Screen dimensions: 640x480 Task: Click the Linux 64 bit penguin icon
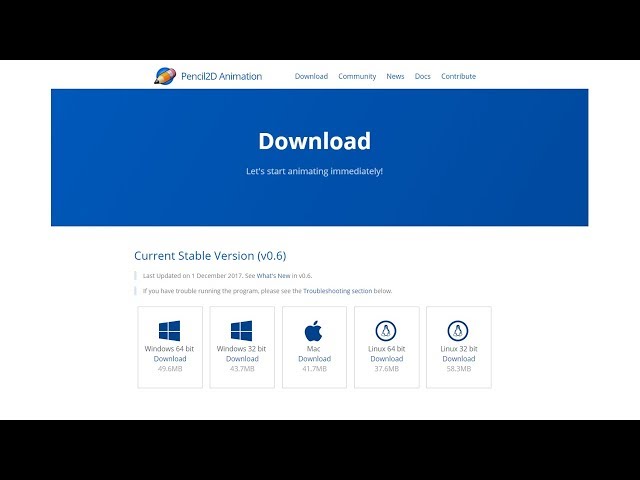(386, 331)
